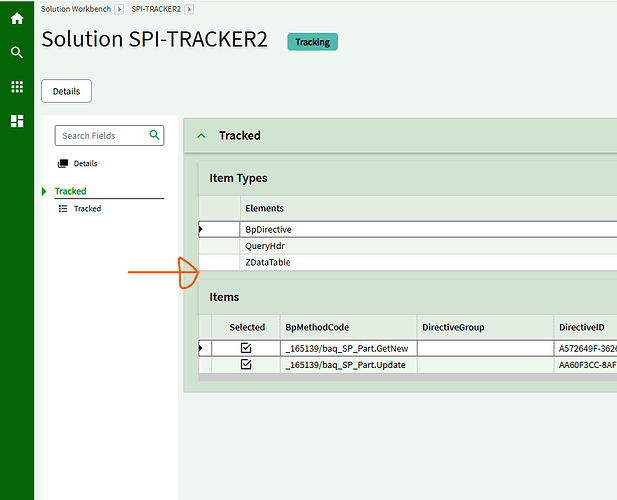The height and width of the screenshot is (500, 617).
Task: Click DirectiveID cell starting A572649F
Action: tap(586, 349)
